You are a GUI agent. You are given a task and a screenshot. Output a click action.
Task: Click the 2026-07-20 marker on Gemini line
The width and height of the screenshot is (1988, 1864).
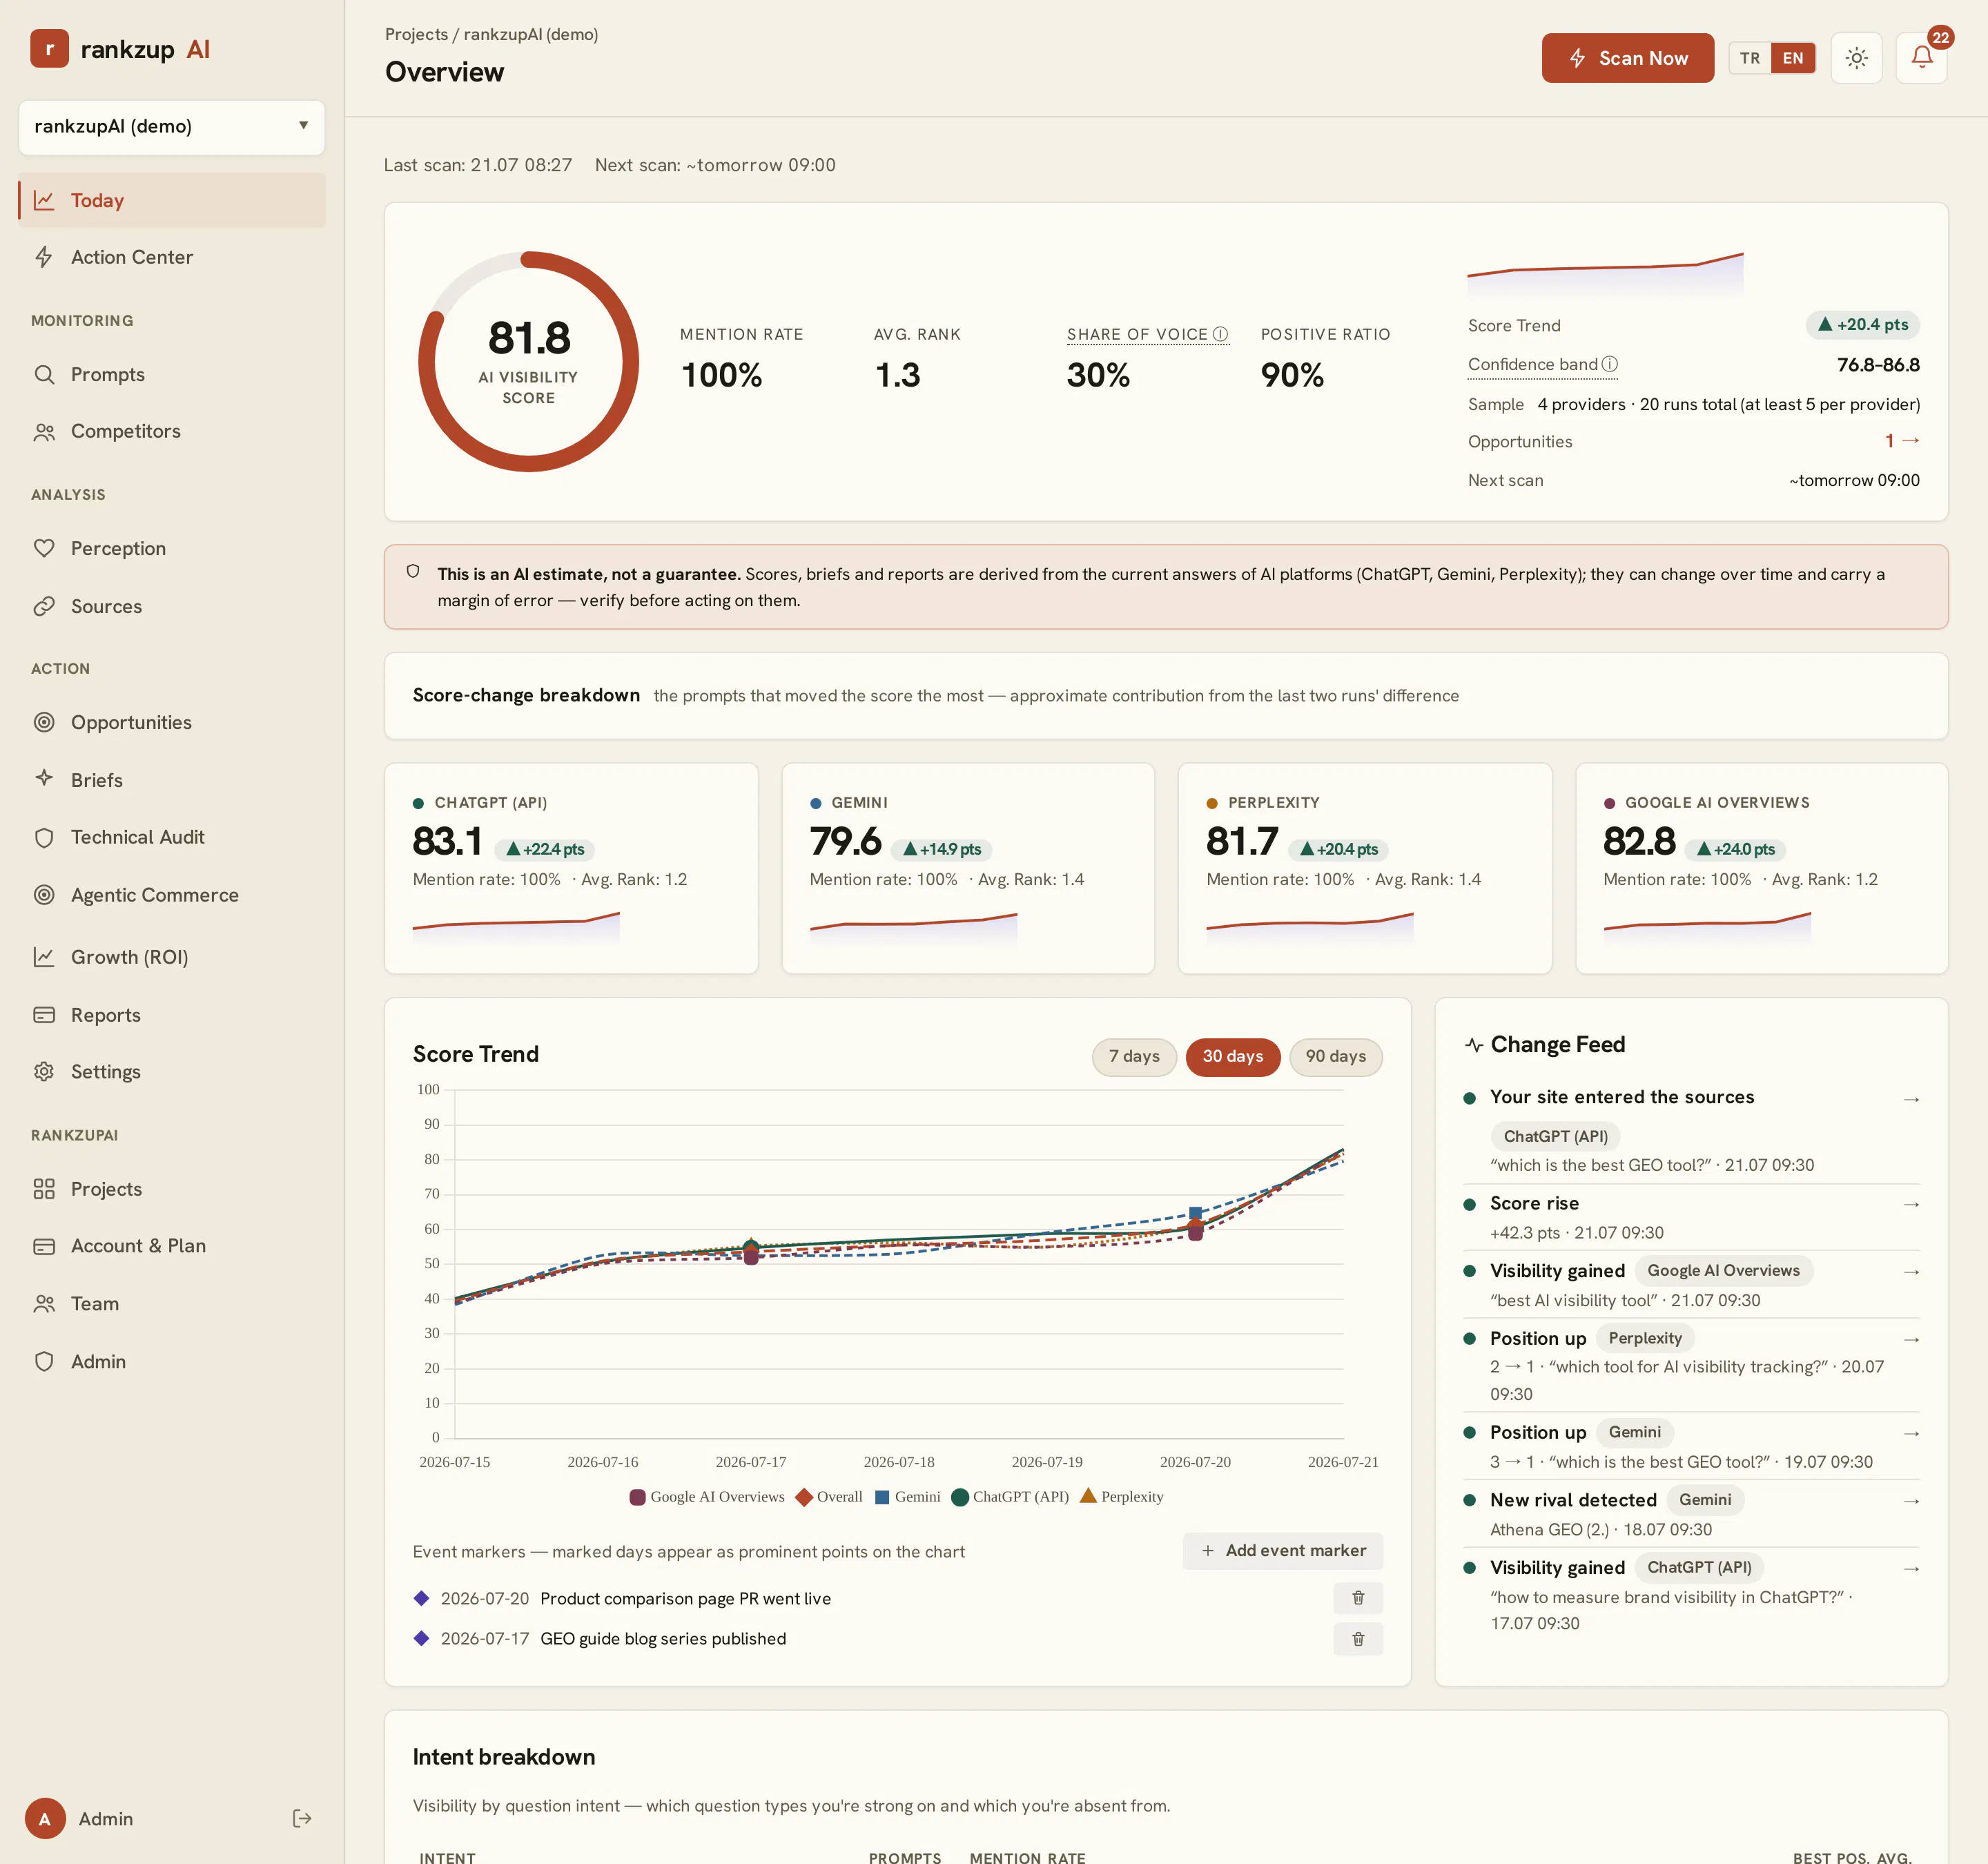coord(1195,1212)
